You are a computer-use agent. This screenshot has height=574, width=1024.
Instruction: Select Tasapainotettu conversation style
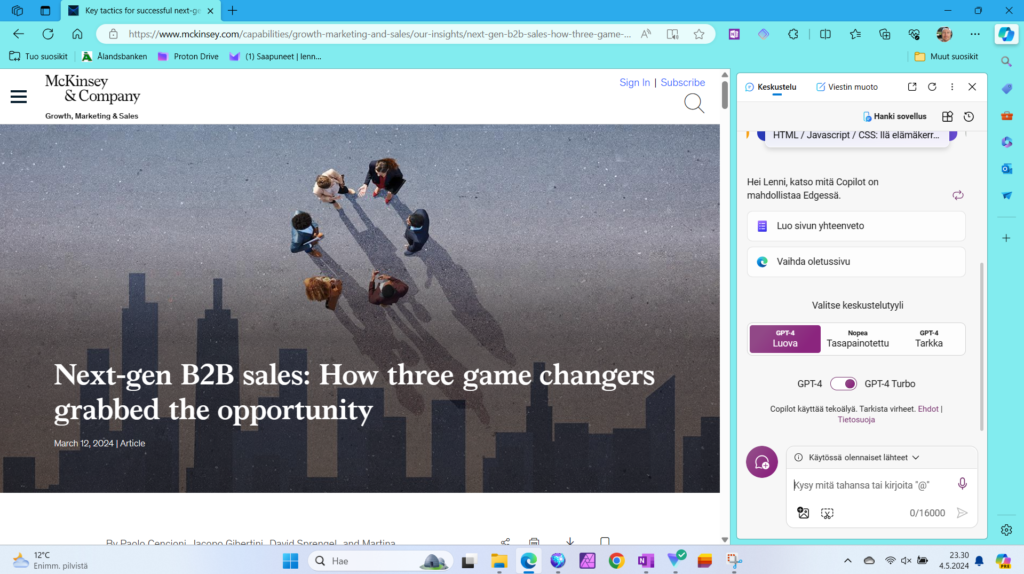click(857, 339)
